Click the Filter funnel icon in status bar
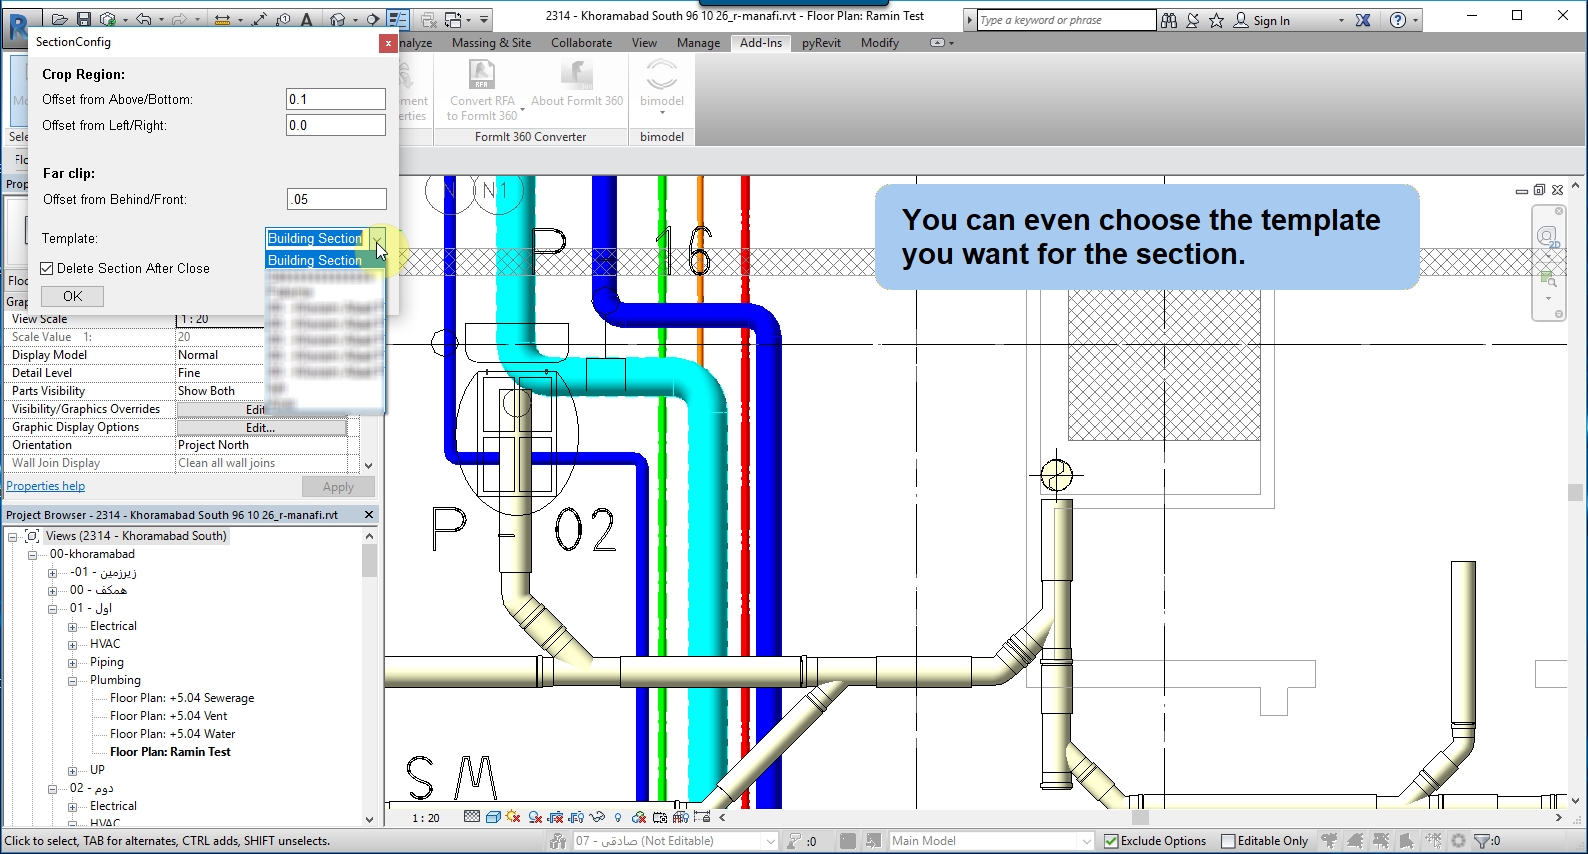The image size is (1588, 854). click(1482, 841)
